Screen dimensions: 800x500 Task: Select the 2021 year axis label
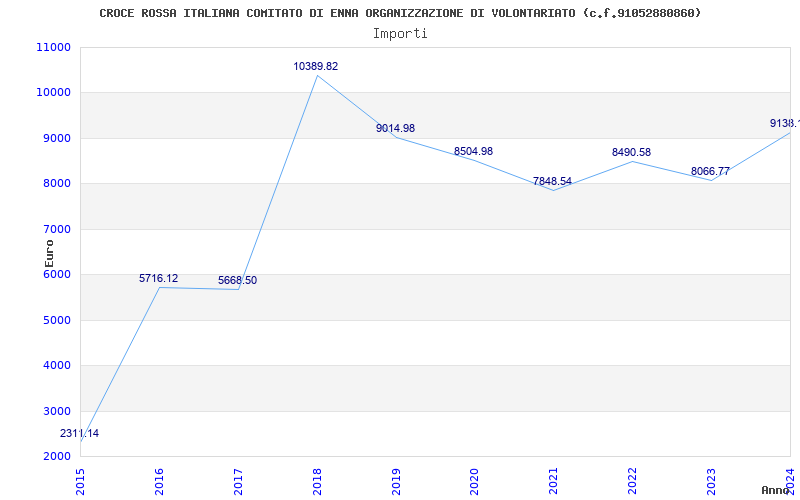click(554, 481)
